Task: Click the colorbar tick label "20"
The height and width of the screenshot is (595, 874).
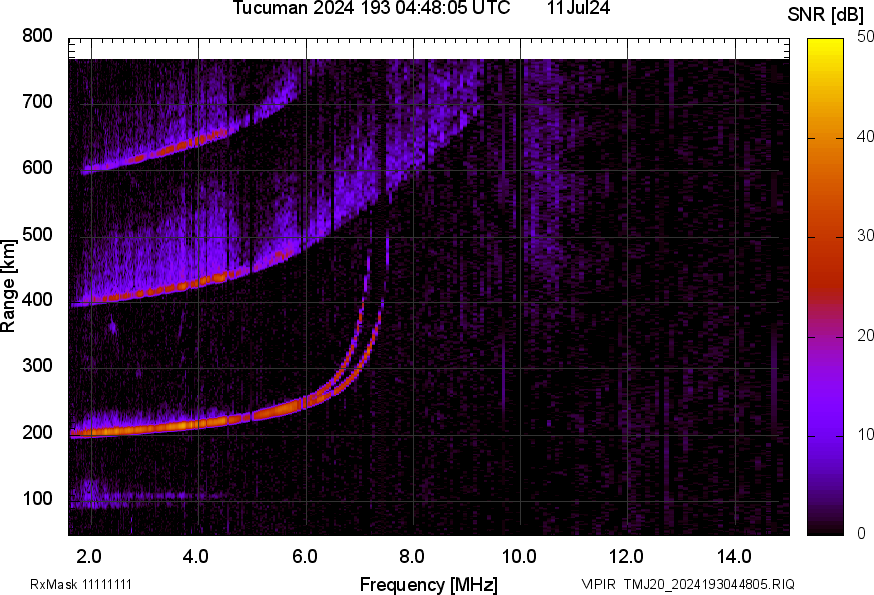Action: point(865,335)
